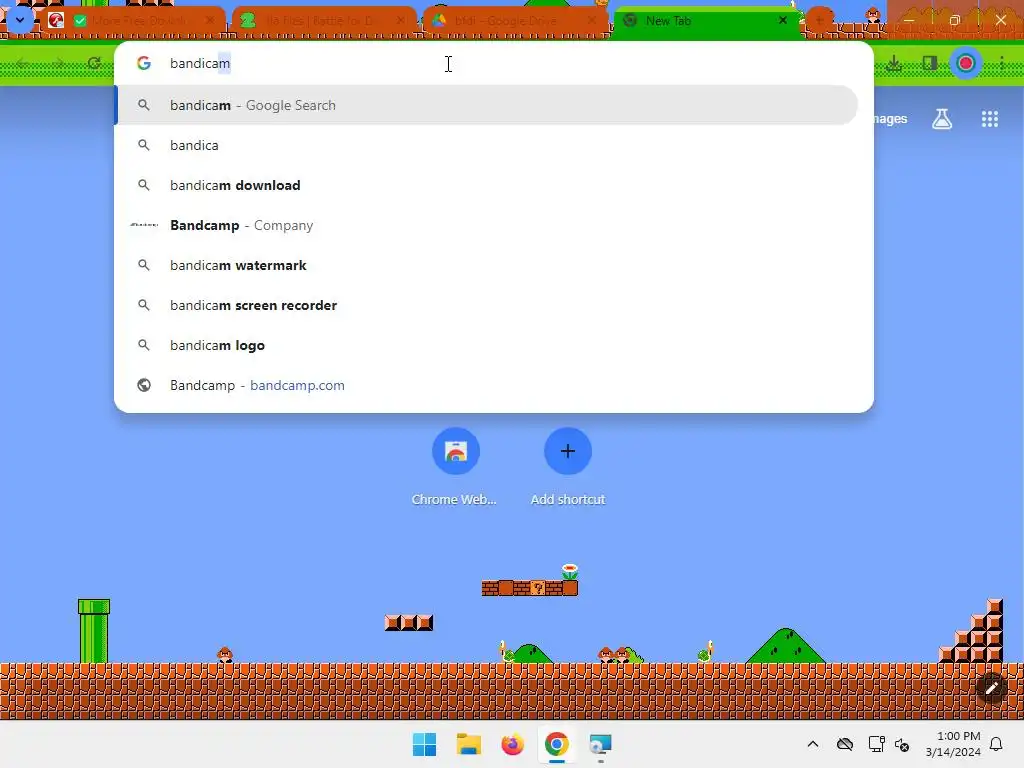
Task: Close the 'New Tab' tab
Action: pyautogui.click(x=782, y=21)
